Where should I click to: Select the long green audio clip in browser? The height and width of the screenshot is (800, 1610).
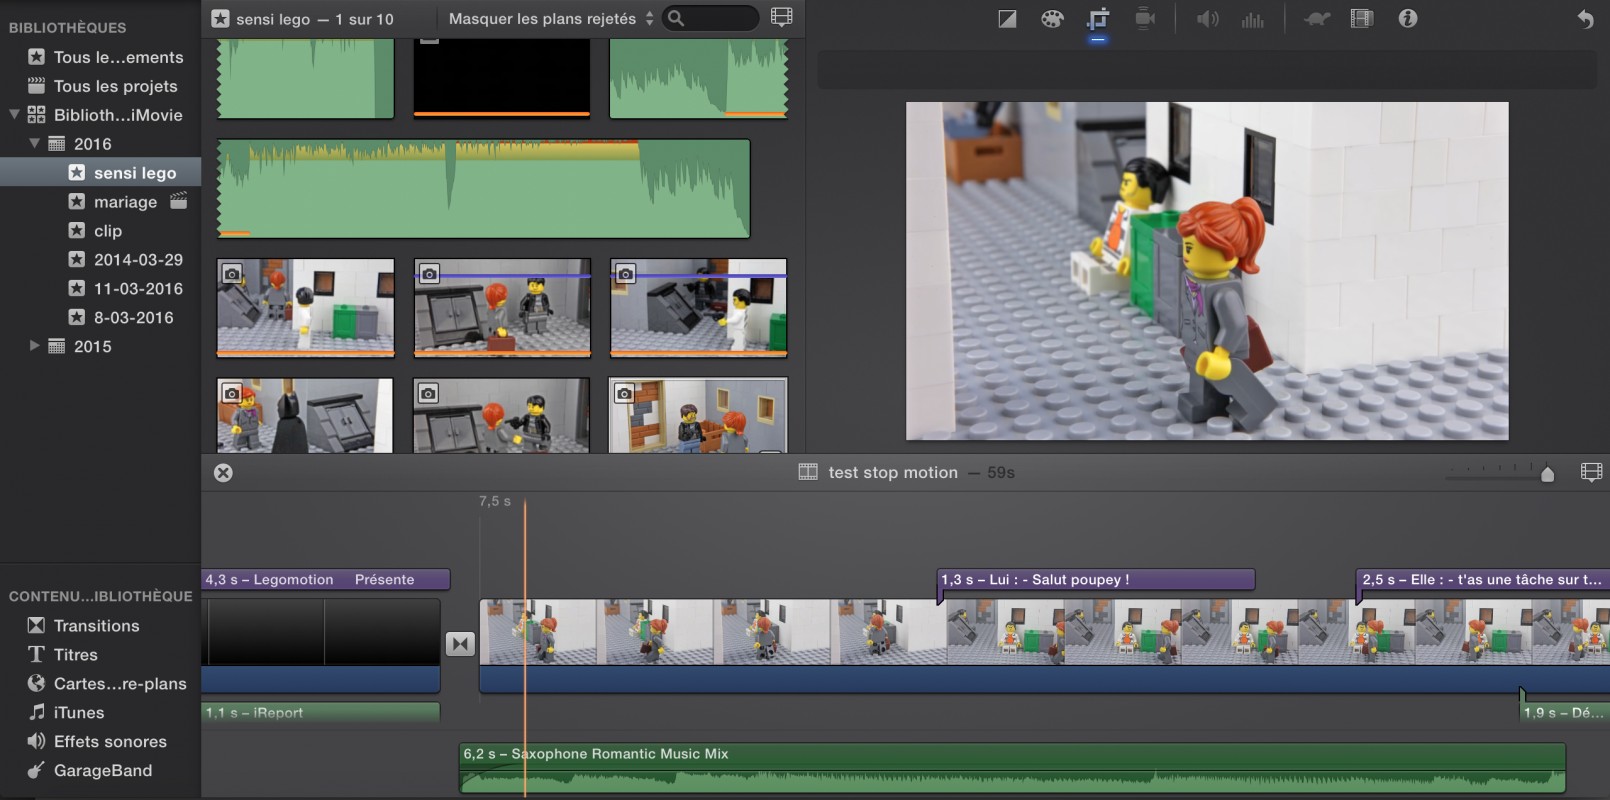click(x=483, y=189)
